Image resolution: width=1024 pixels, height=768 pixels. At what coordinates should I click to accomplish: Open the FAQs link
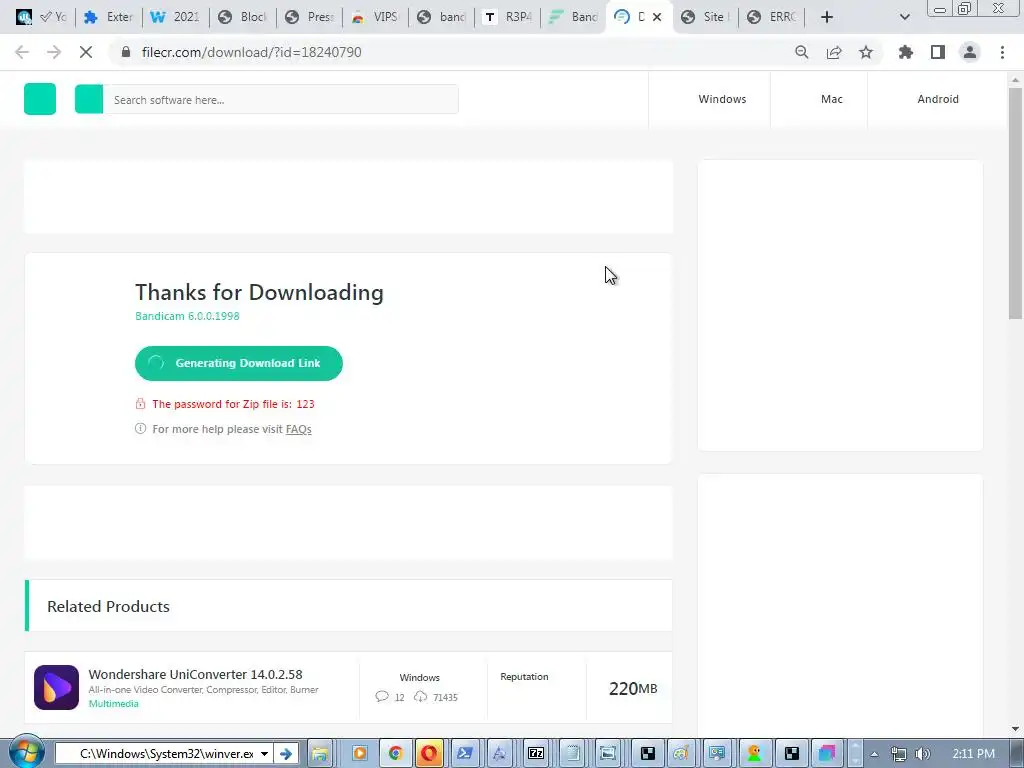click(298, 429)
